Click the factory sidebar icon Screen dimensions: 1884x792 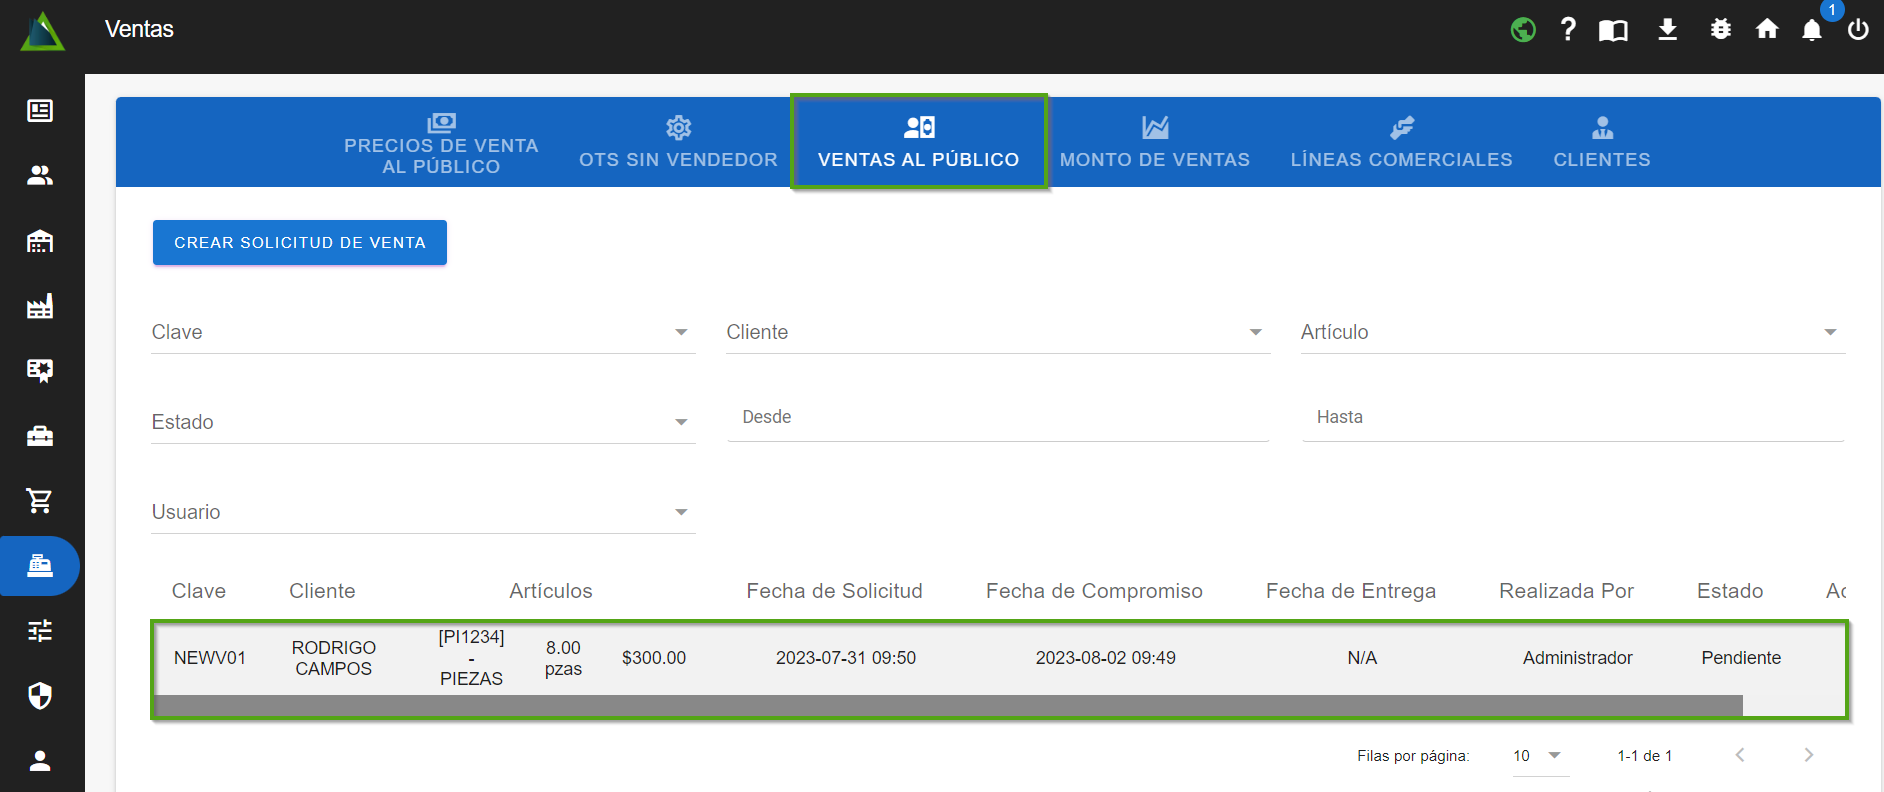coord(40,306)
